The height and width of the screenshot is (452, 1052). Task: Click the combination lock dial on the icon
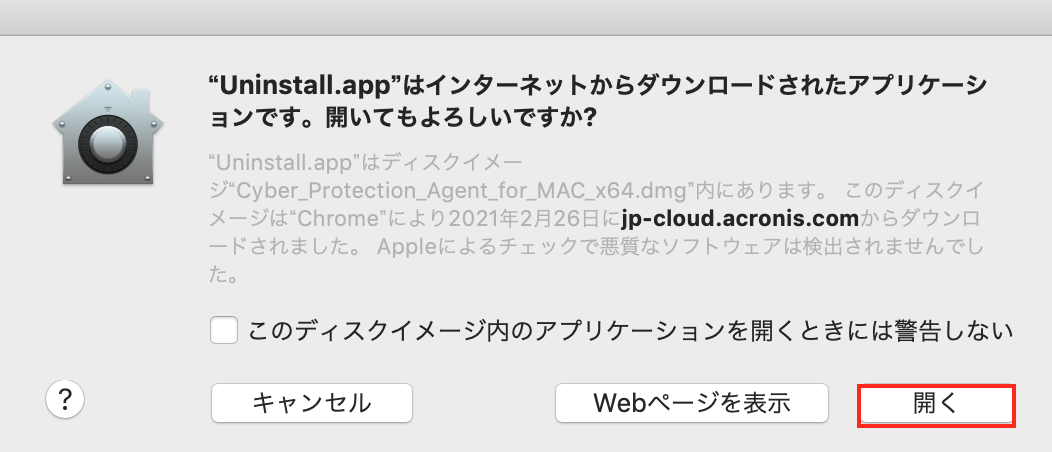click(x=107, y=142)
